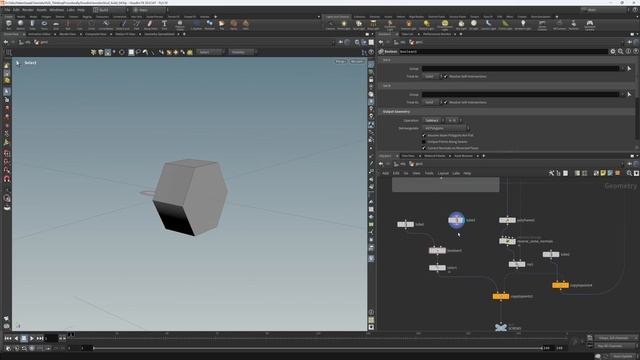Select the OUT_SCREWS null node
This screenshot has width=640, height=360.
[501, 327]
